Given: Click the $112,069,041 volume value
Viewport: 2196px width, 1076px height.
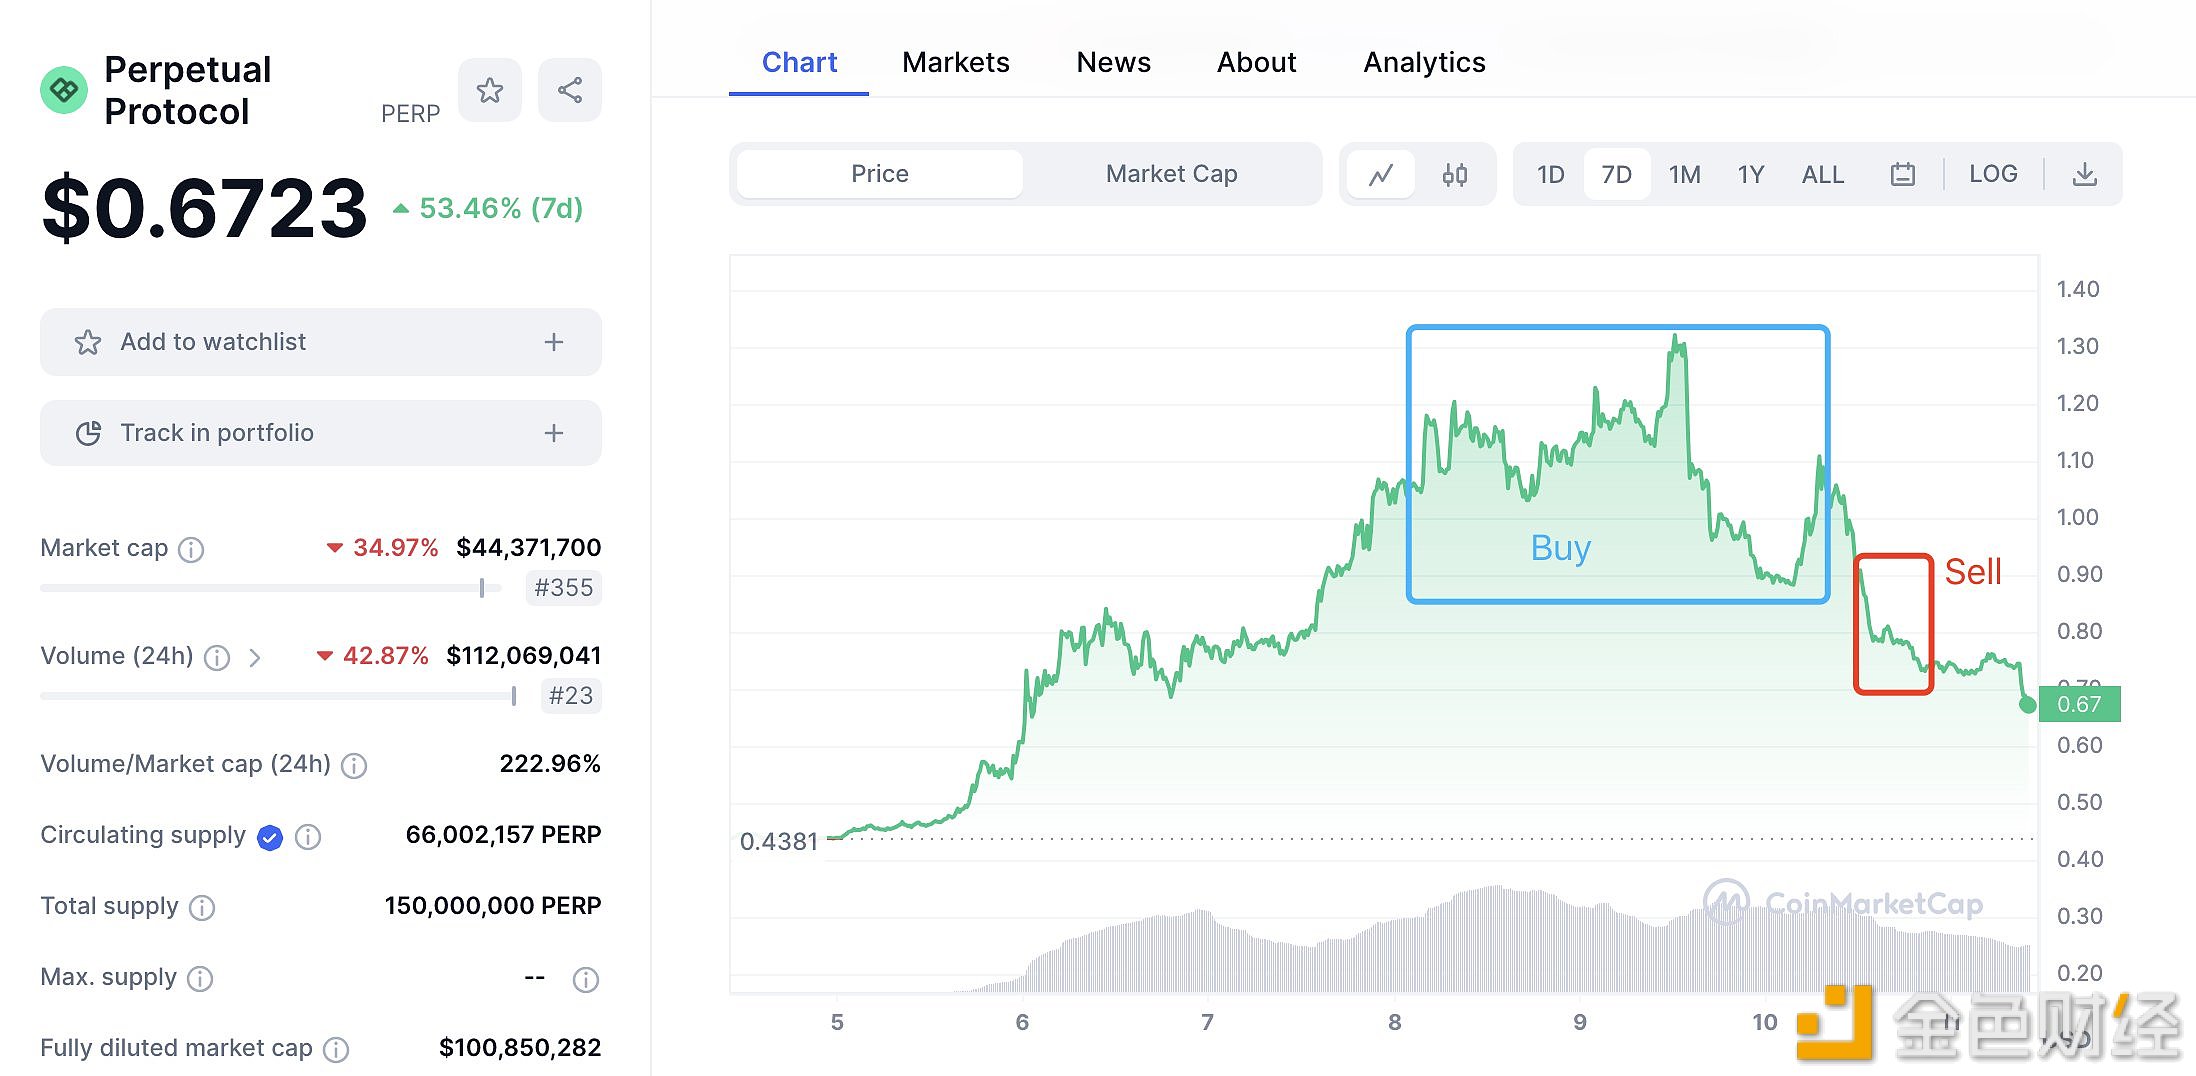Looking at the screenshot, I should pyautogui.click(x=524, y=656).
